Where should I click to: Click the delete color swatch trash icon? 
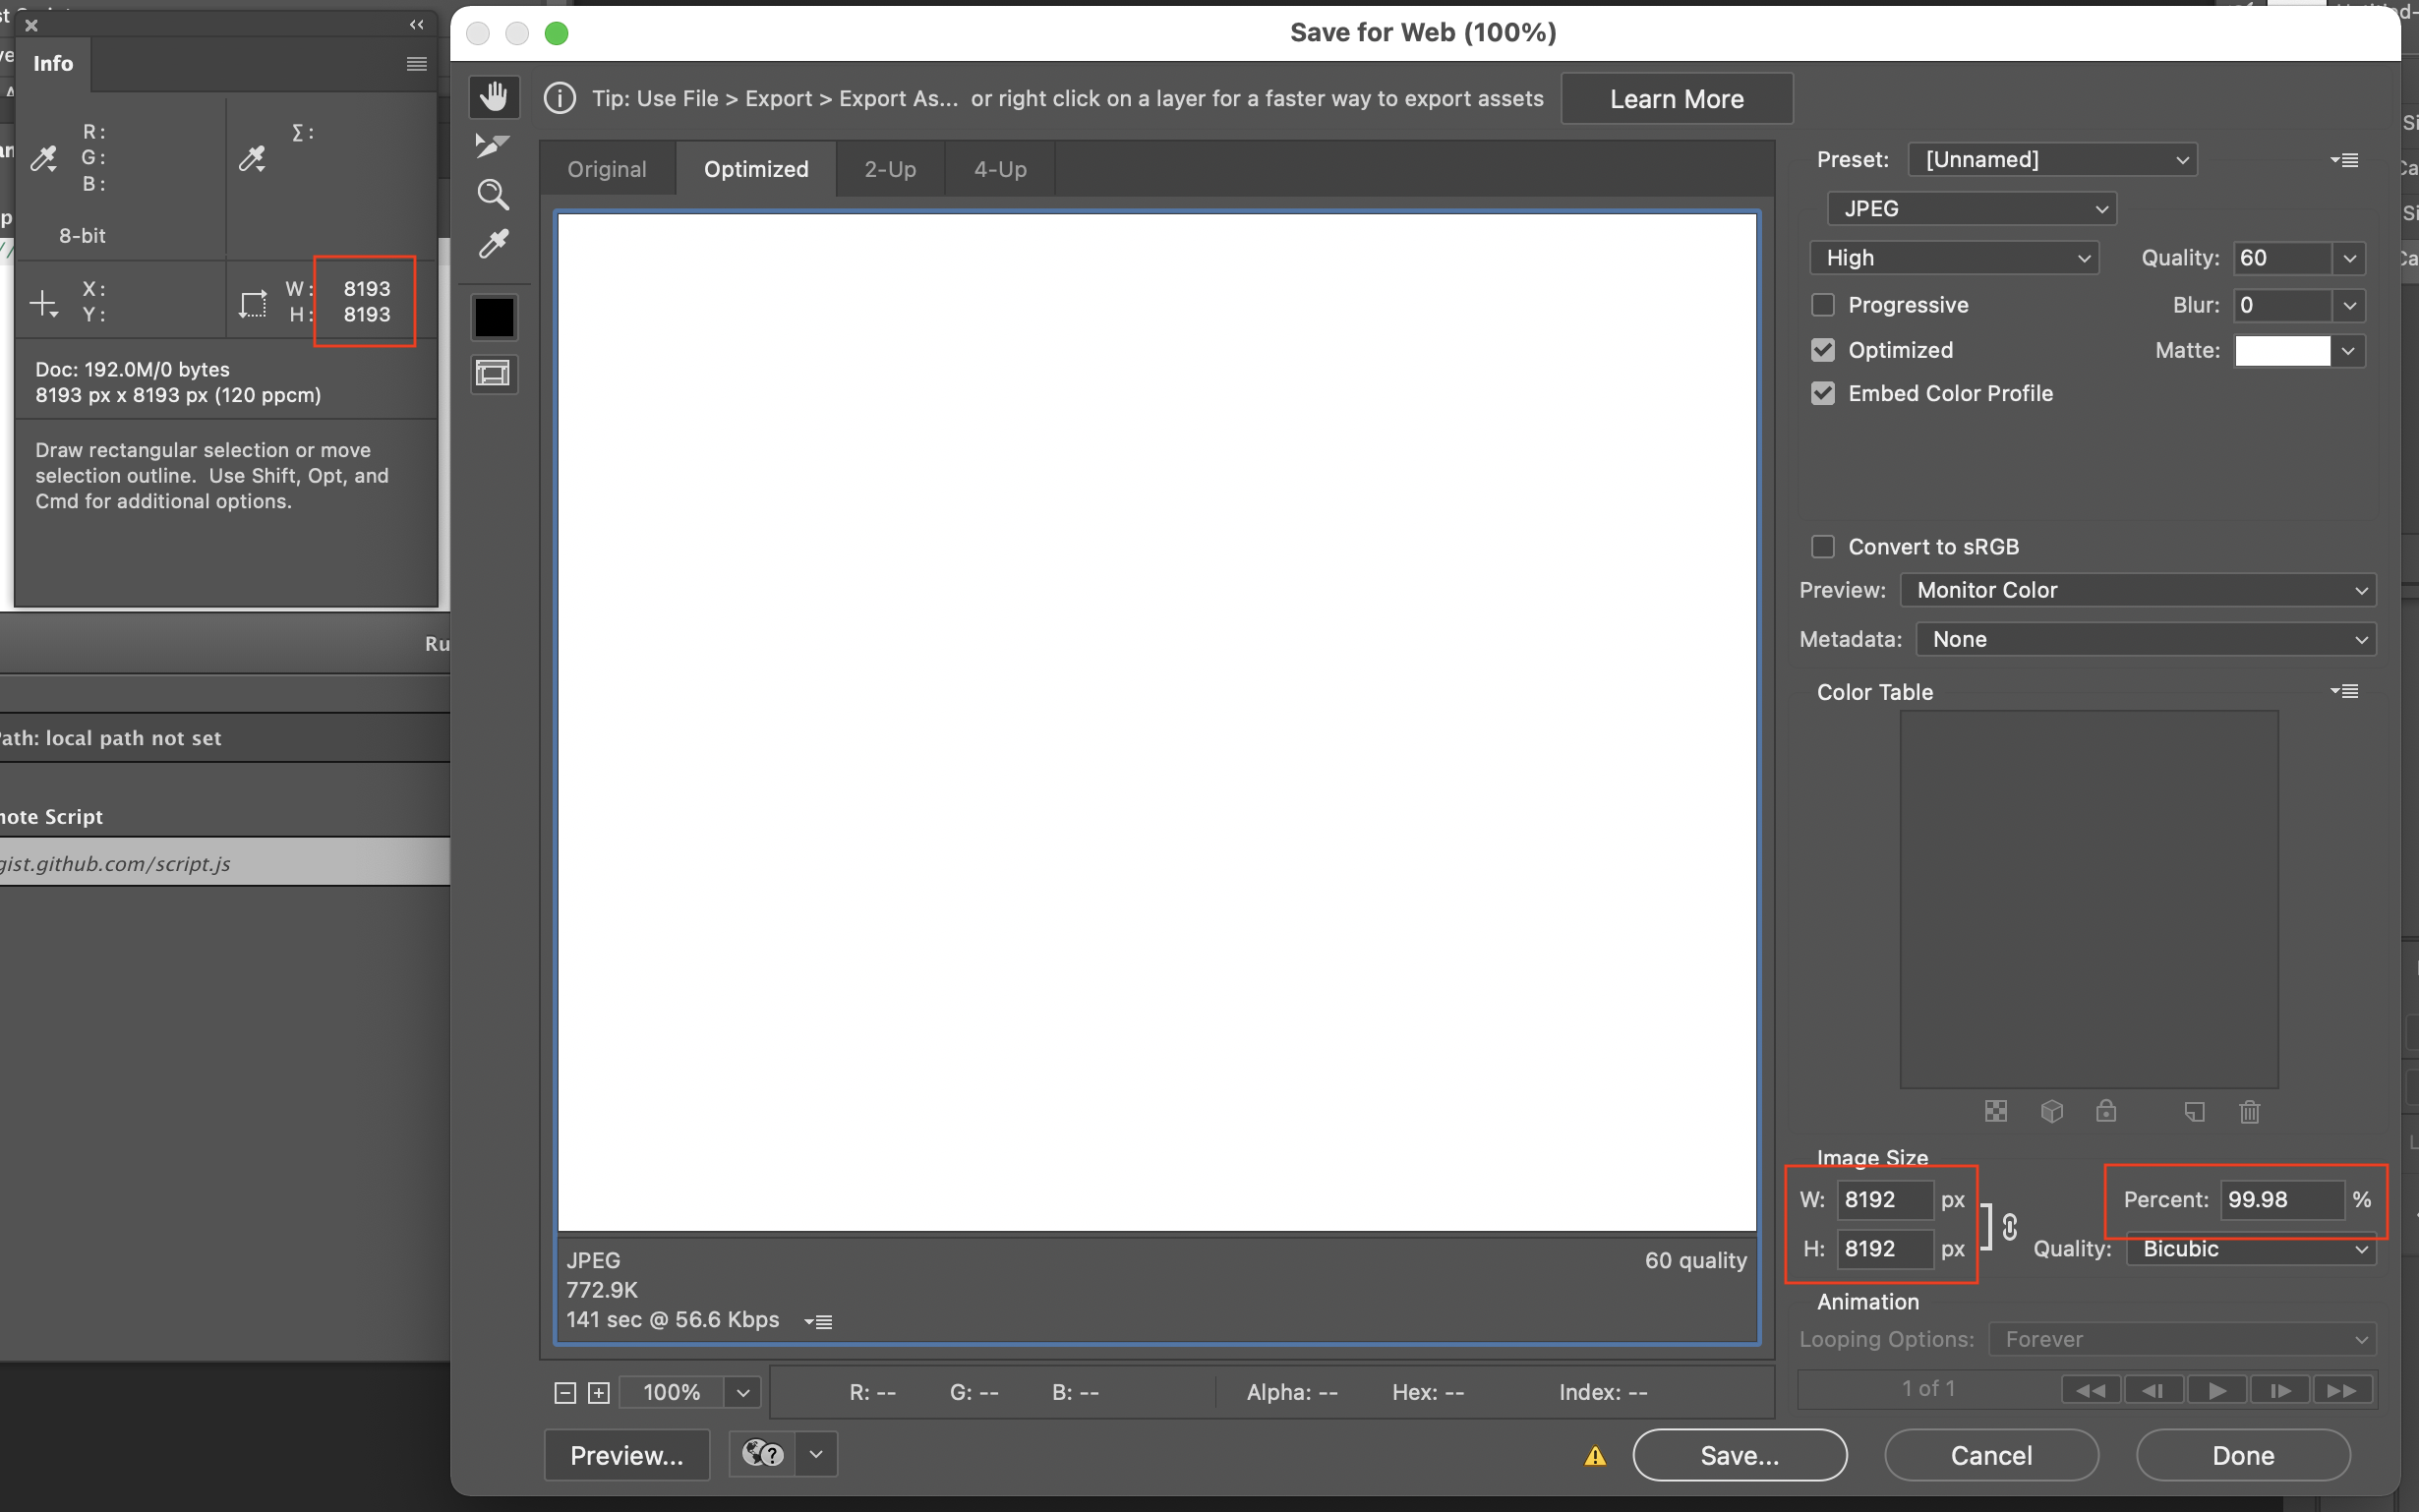[2249, 1112]
